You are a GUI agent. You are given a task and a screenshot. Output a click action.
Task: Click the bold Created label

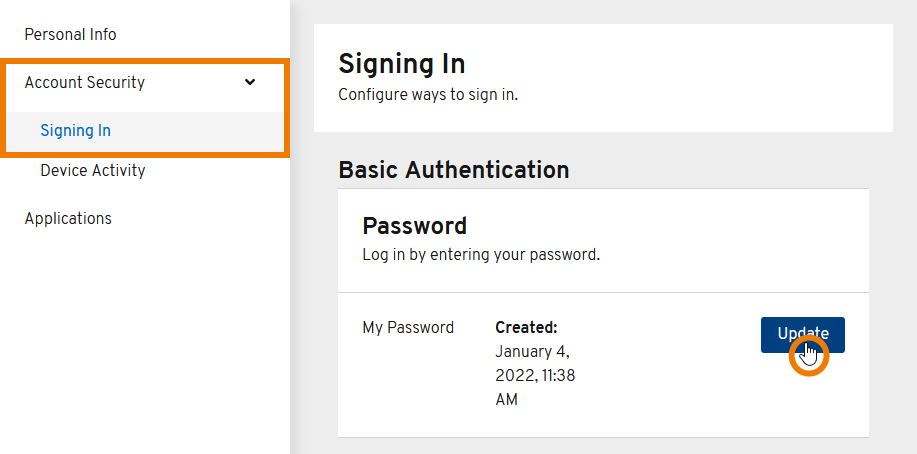tap(526, 328)
